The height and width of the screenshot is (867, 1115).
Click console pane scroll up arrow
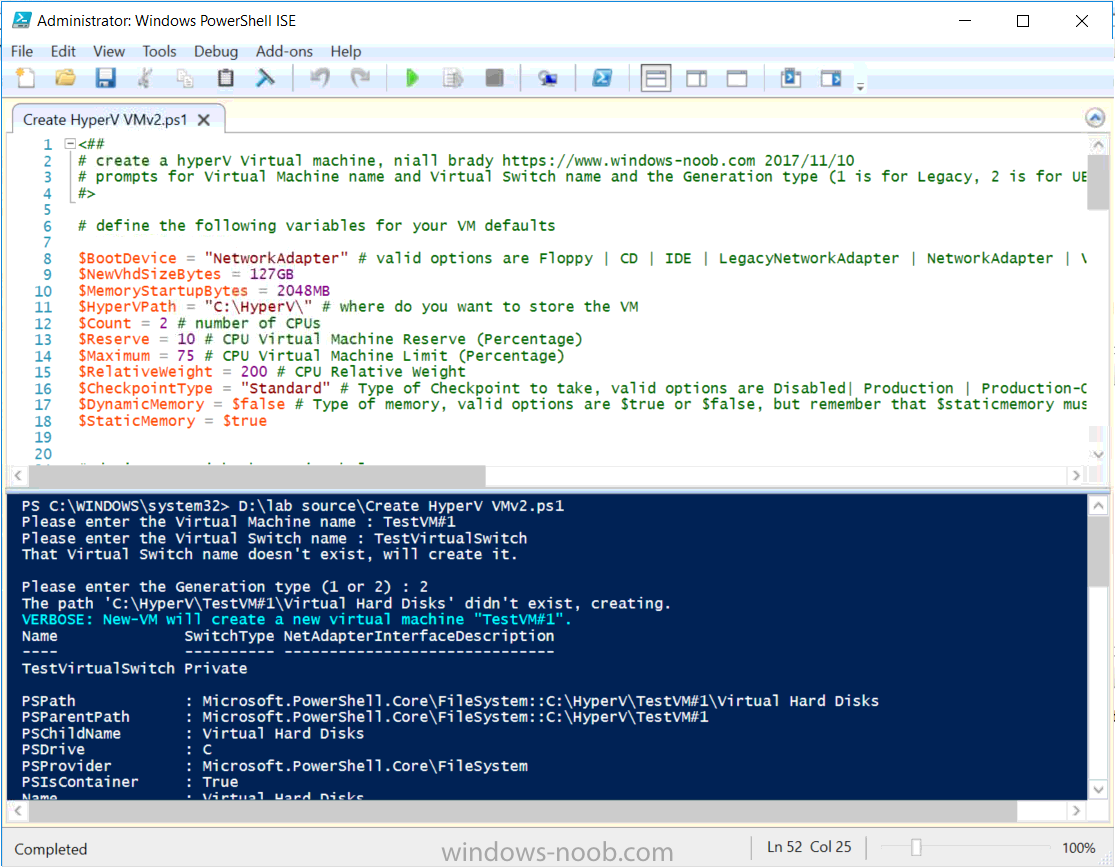point(1098,506)
